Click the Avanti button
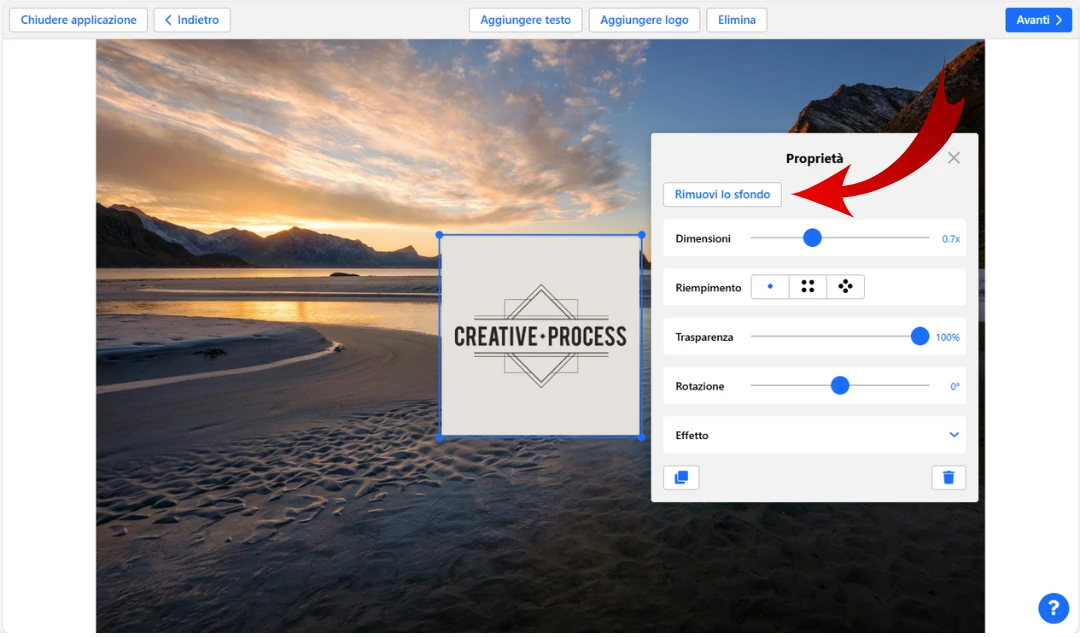The image size is (1080, 637). 1038,19
